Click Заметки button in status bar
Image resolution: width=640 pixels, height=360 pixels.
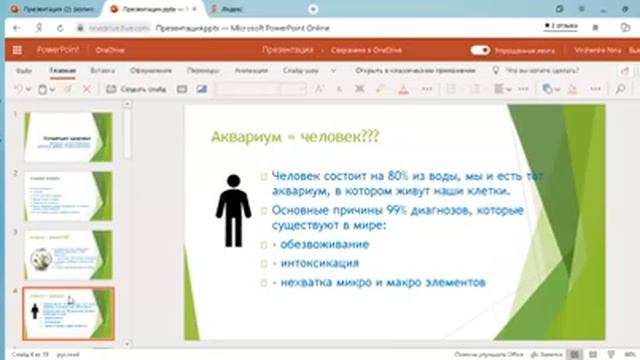(x=547, y=355)
